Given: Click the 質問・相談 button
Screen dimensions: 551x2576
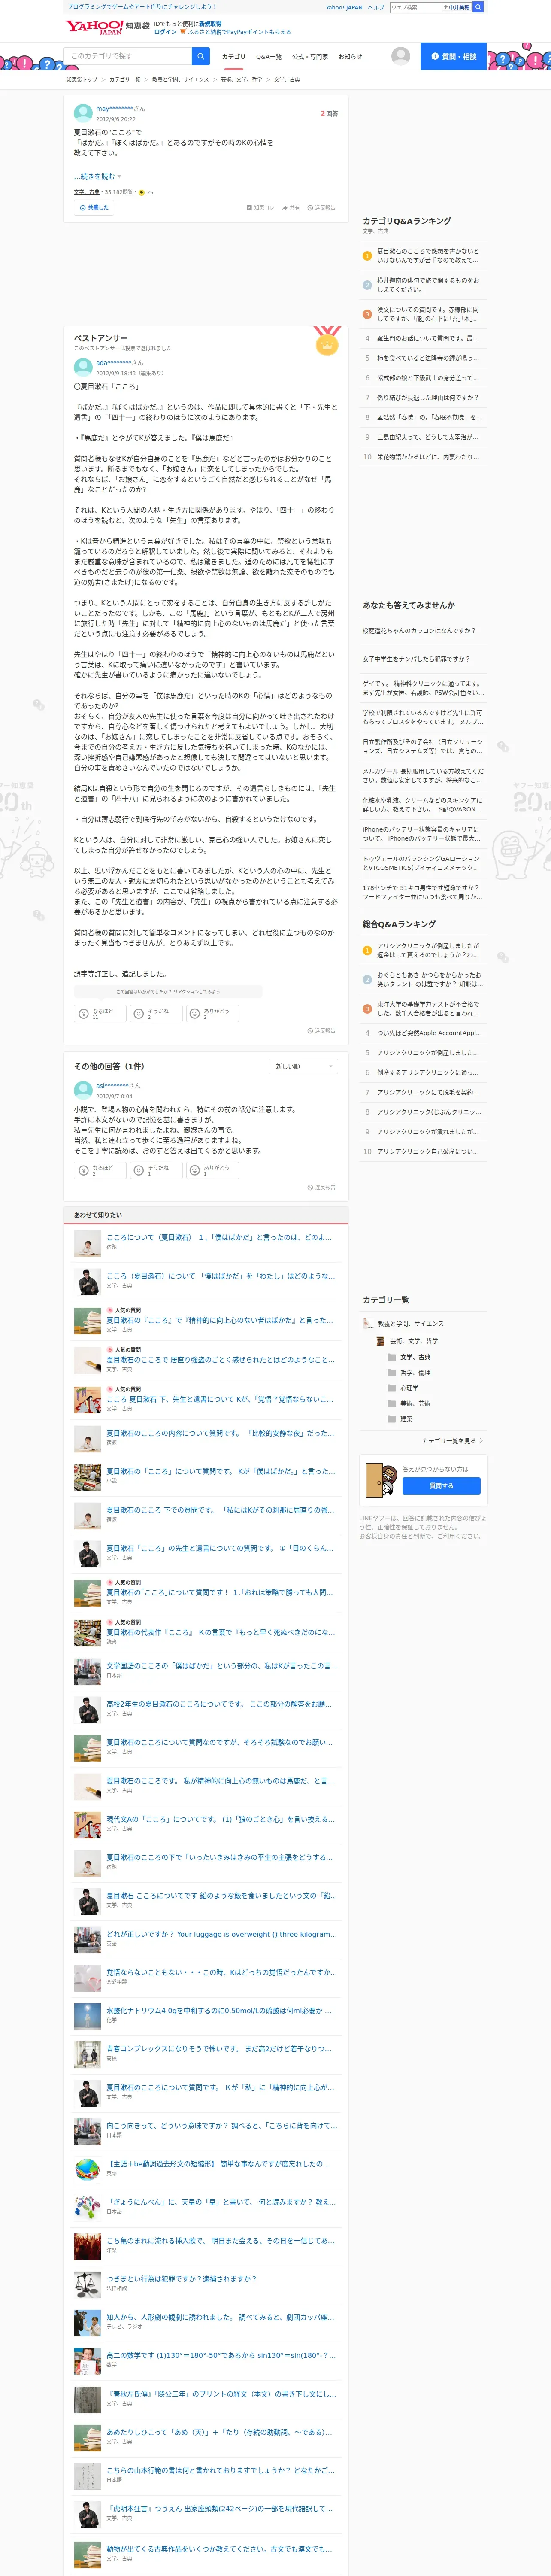Looking at the screenshot, I should pos(453,56).
